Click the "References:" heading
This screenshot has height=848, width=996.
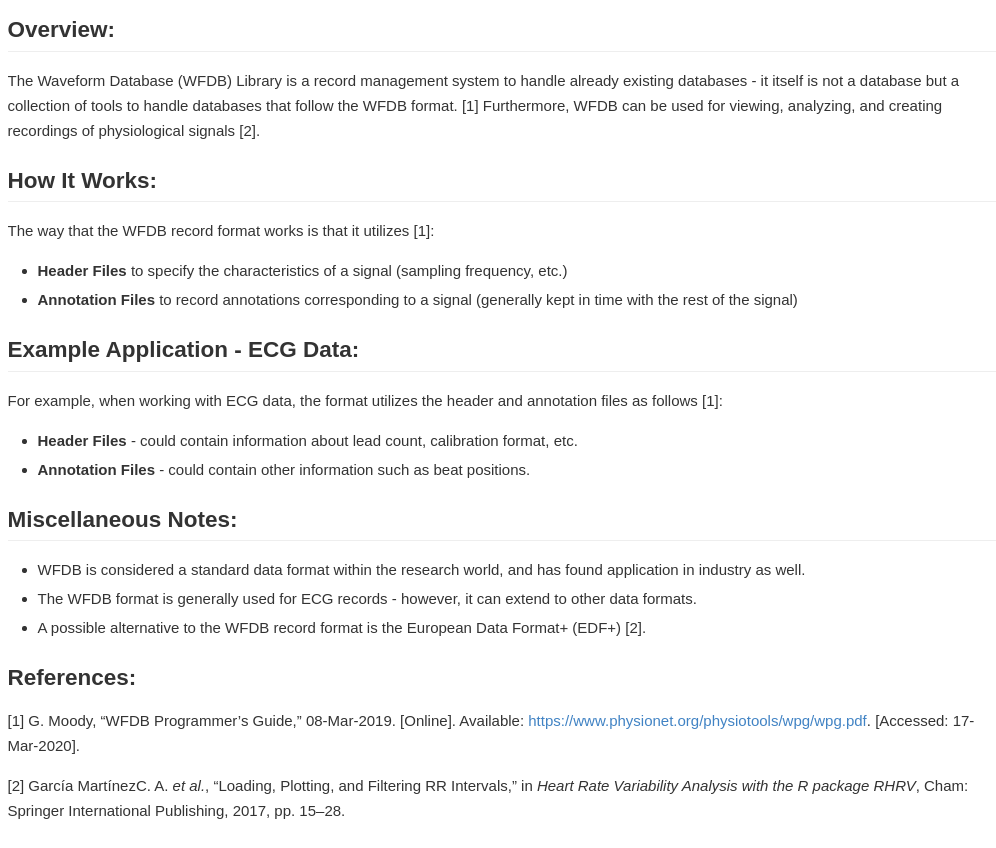tap(71, 678)
